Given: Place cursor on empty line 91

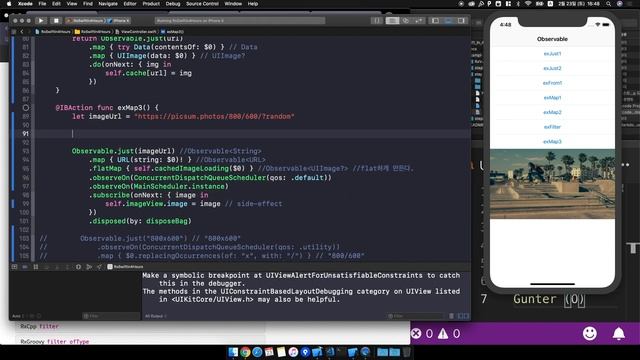Looking at the screenshot, I should tap(252, 133).
